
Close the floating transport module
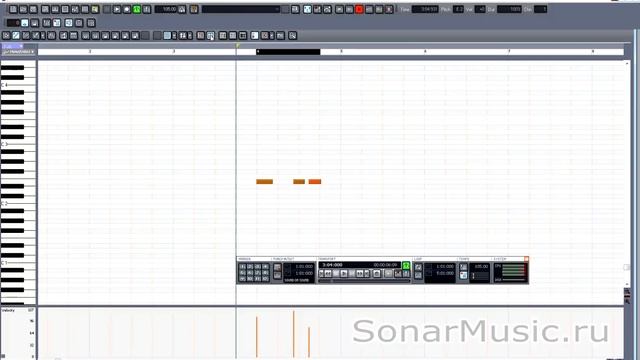pos(526,259)
